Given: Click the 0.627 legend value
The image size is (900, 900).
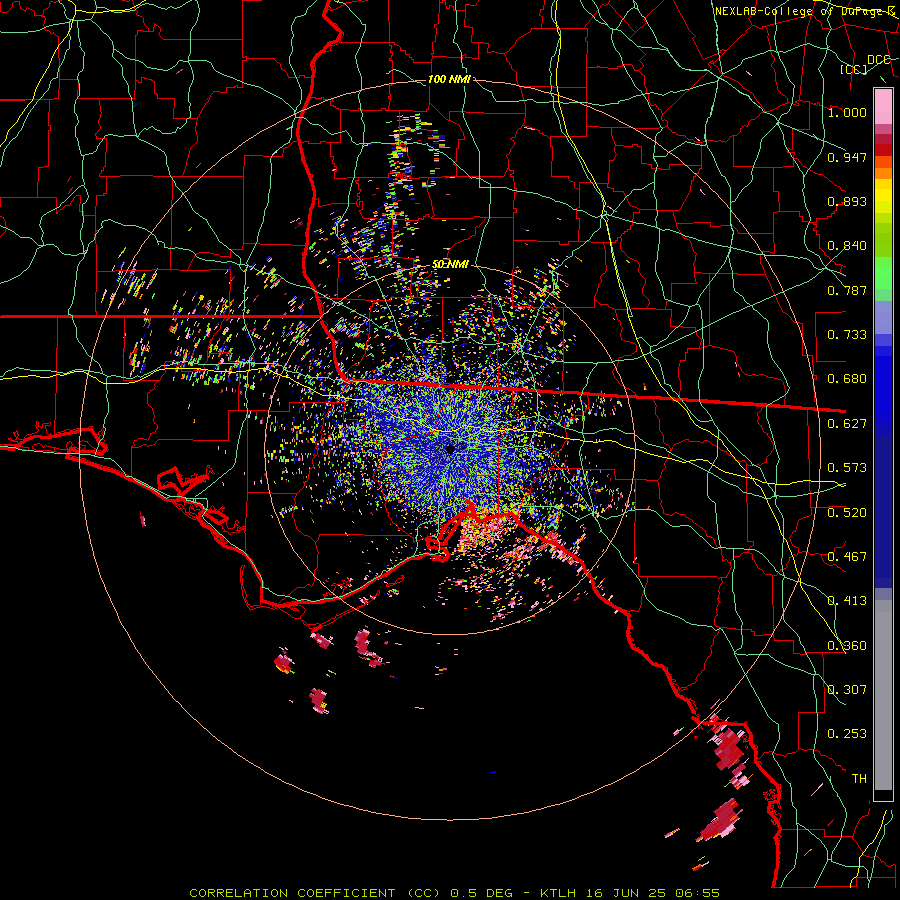Looking at the screenshot, I should point(847,424).
